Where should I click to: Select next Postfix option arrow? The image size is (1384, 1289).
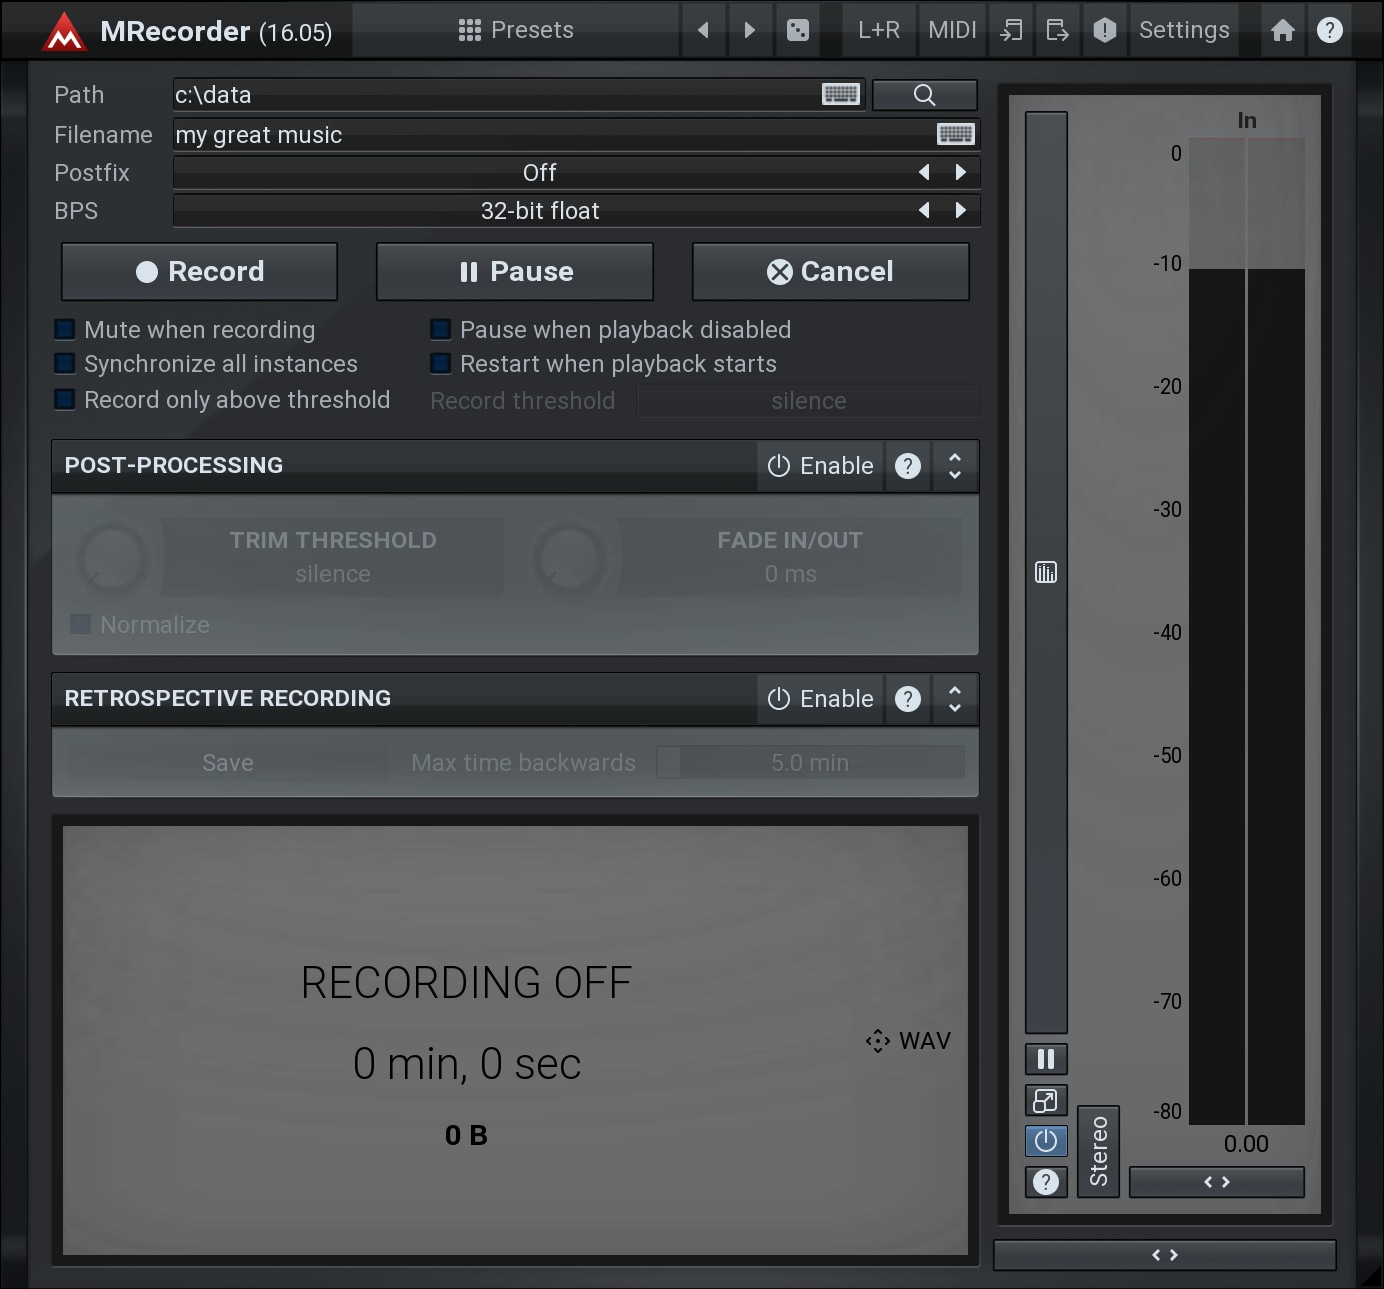pyautogui.click(x=961, y=173)
